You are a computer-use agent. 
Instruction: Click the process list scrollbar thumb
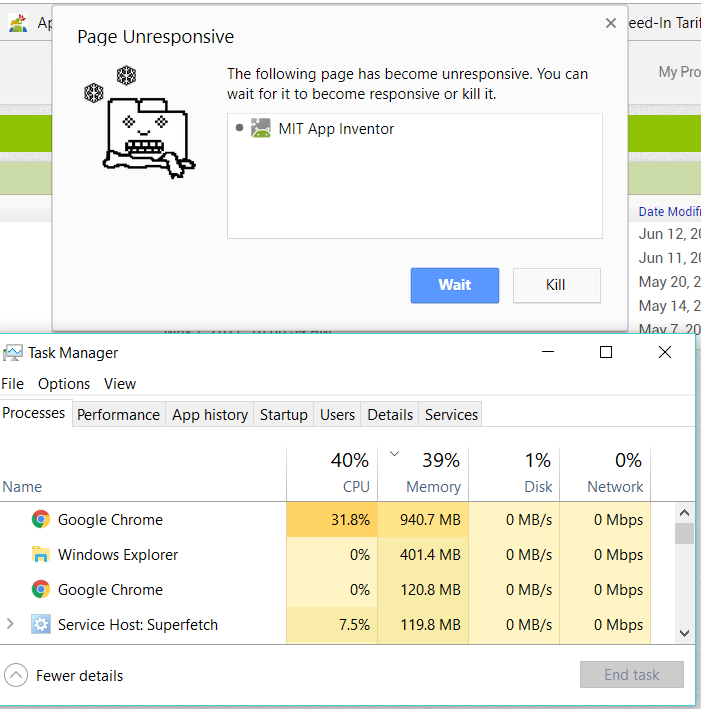click(x=684, y=534)
